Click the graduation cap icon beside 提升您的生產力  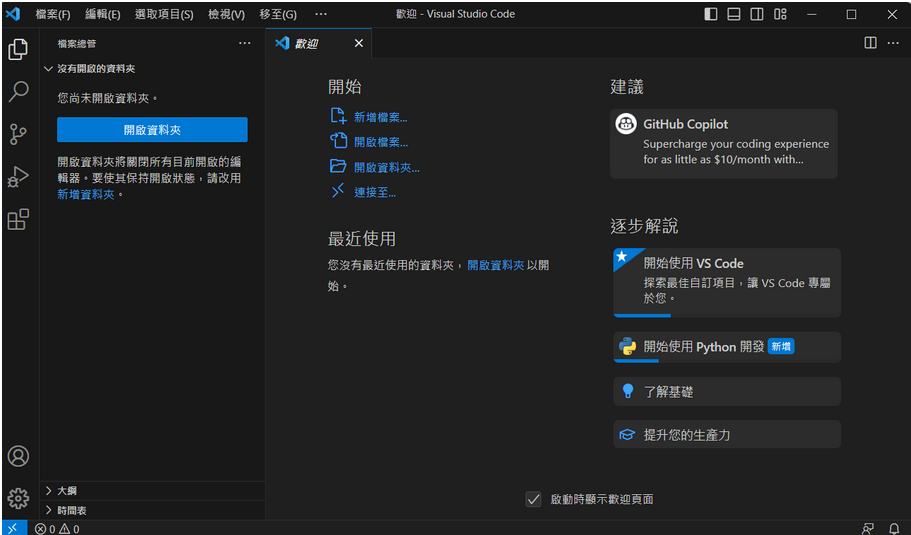[x=627, y=435]
